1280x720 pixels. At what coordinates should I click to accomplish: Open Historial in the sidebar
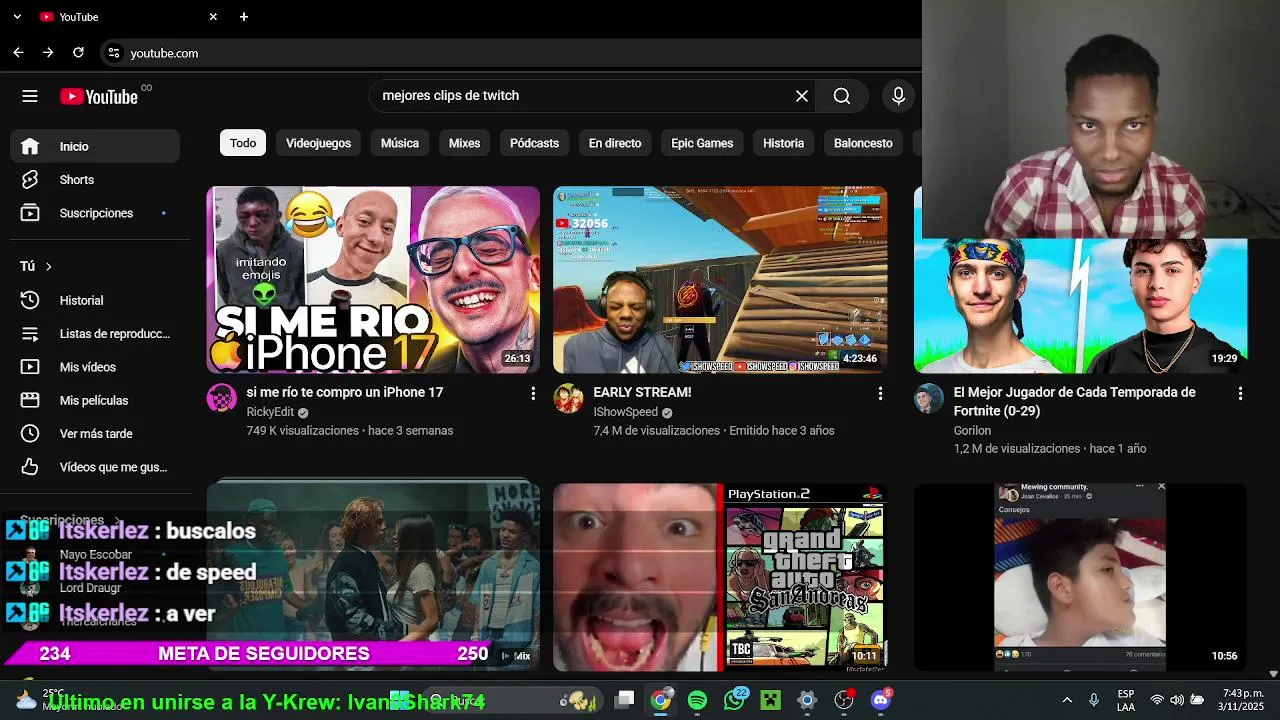click(x=95, y=300)
